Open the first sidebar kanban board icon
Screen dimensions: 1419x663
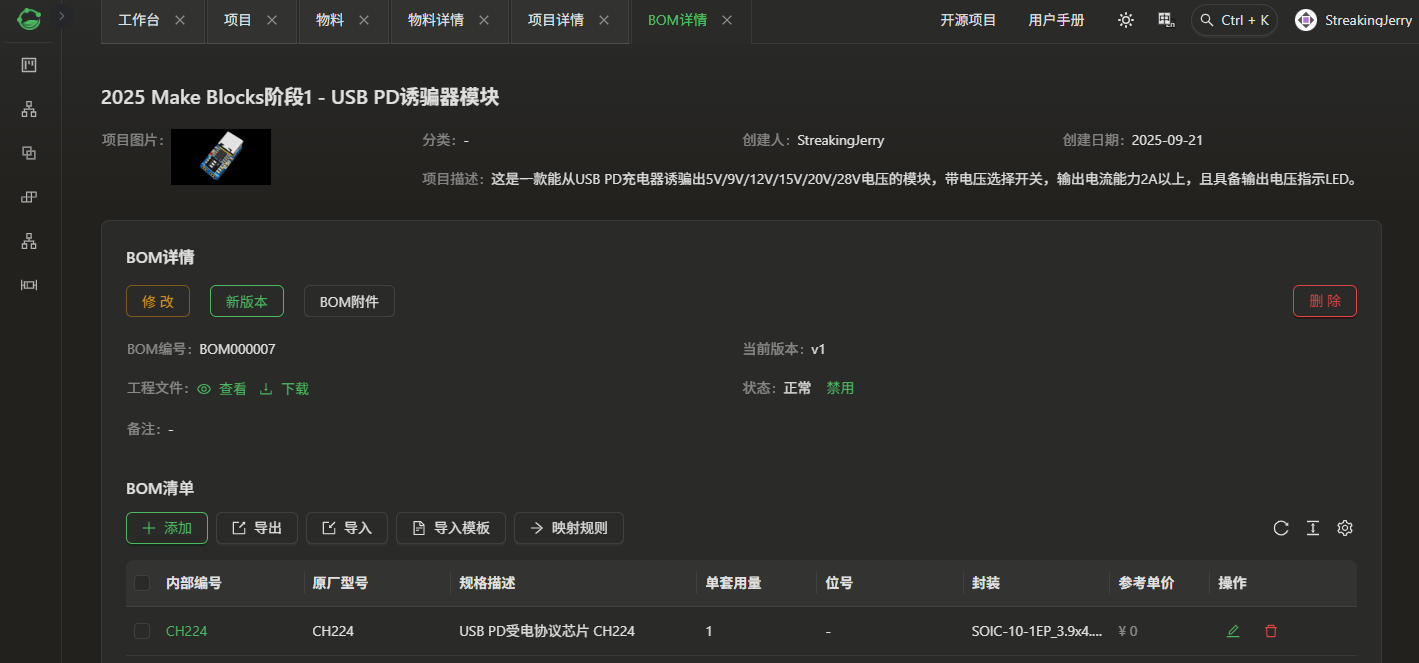pyautogui.click(x=29, y=65)
